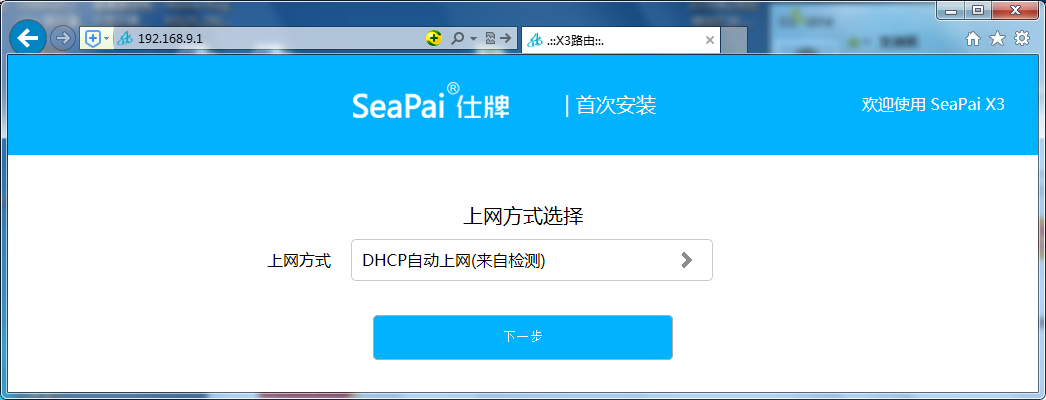Open browser tools gear menu
This screenshot has width=1046, height=400.
[1021, 39]
